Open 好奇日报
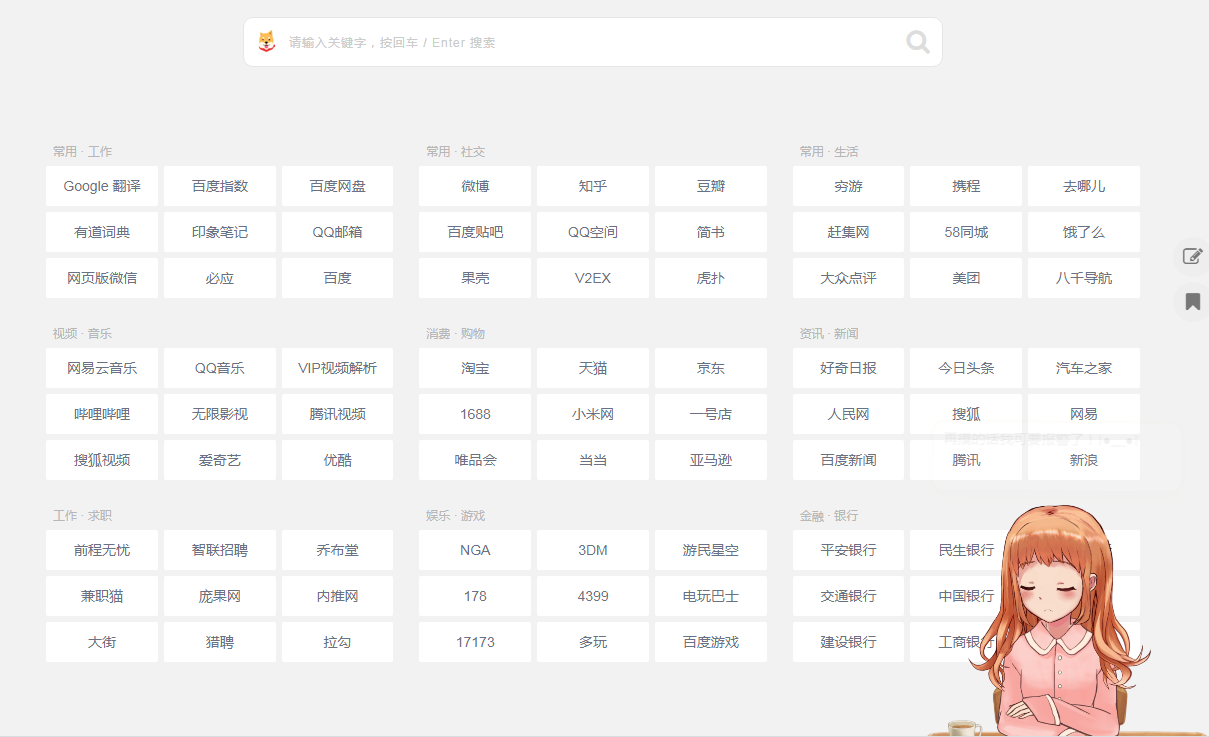 [x=848, y=368]
